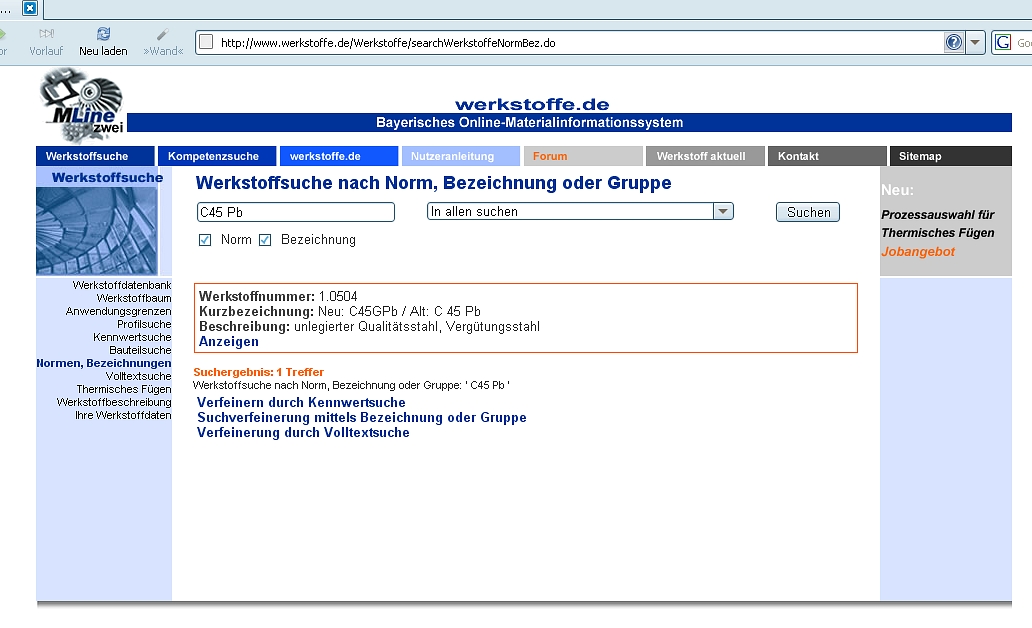Click the 'Werkstoffsuche nach Norm' page heading
Image resolution: width=1032 pixels, height=628 pixels.
(x=434, y=183)
